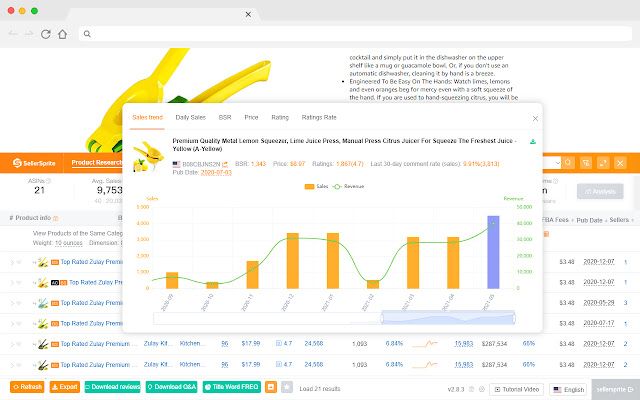Click Download Q&A button

171,387
